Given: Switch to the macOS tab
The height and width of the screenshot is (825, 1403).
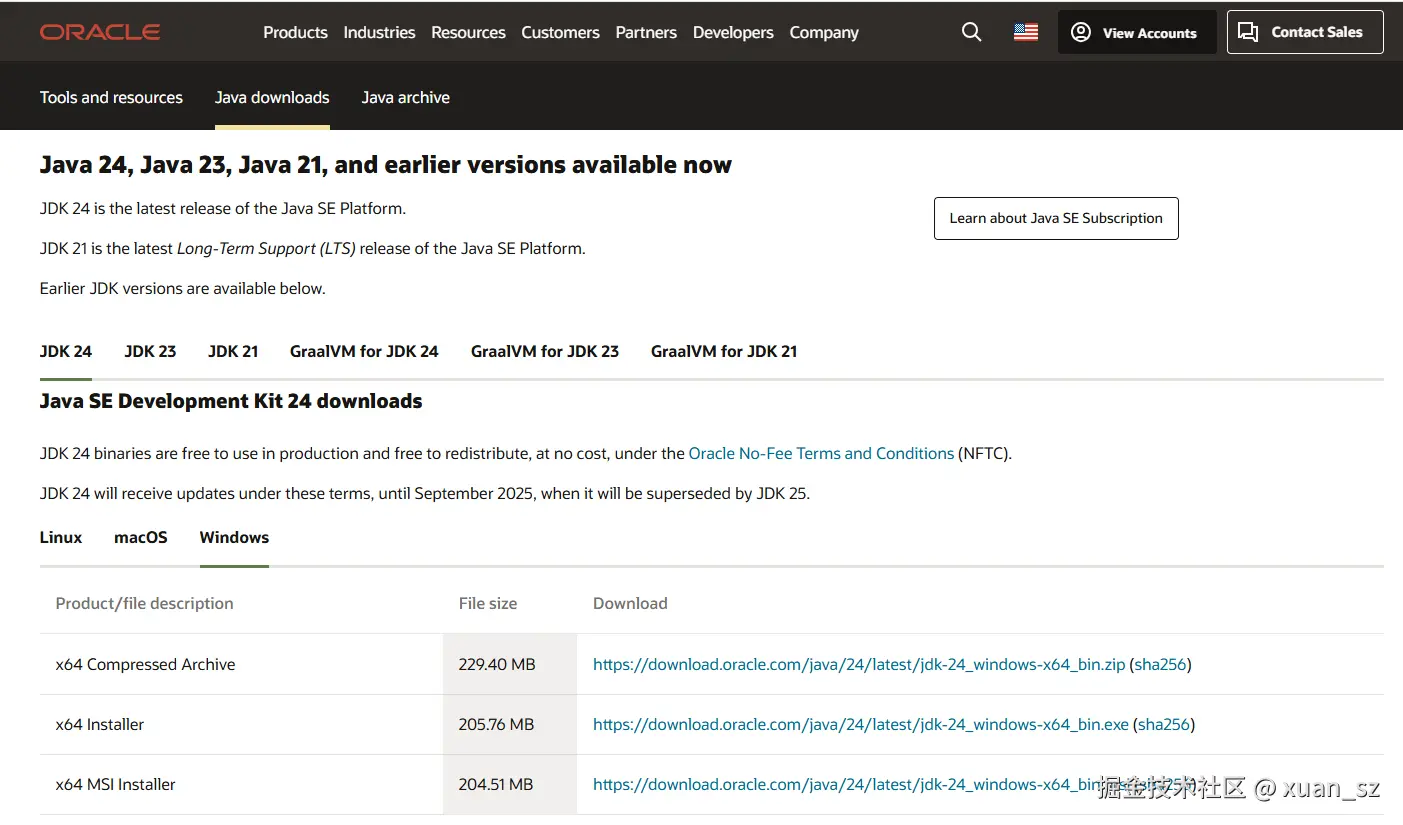Looking at the screenshot, I should click(x=141, y=537).
